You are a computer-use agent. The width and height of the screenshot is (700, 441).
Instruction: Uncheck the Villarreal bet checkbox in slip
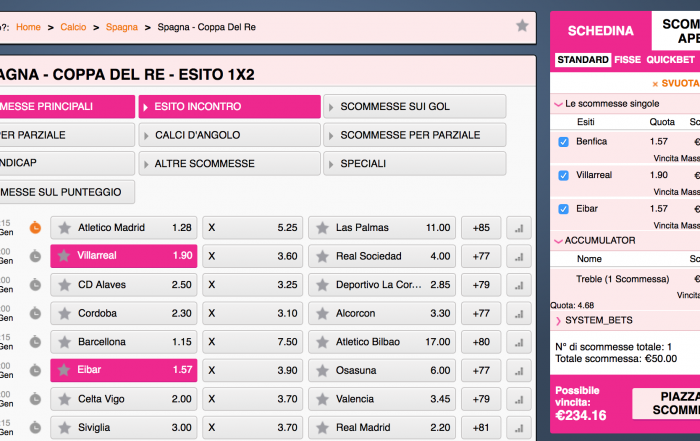point(563,175)
